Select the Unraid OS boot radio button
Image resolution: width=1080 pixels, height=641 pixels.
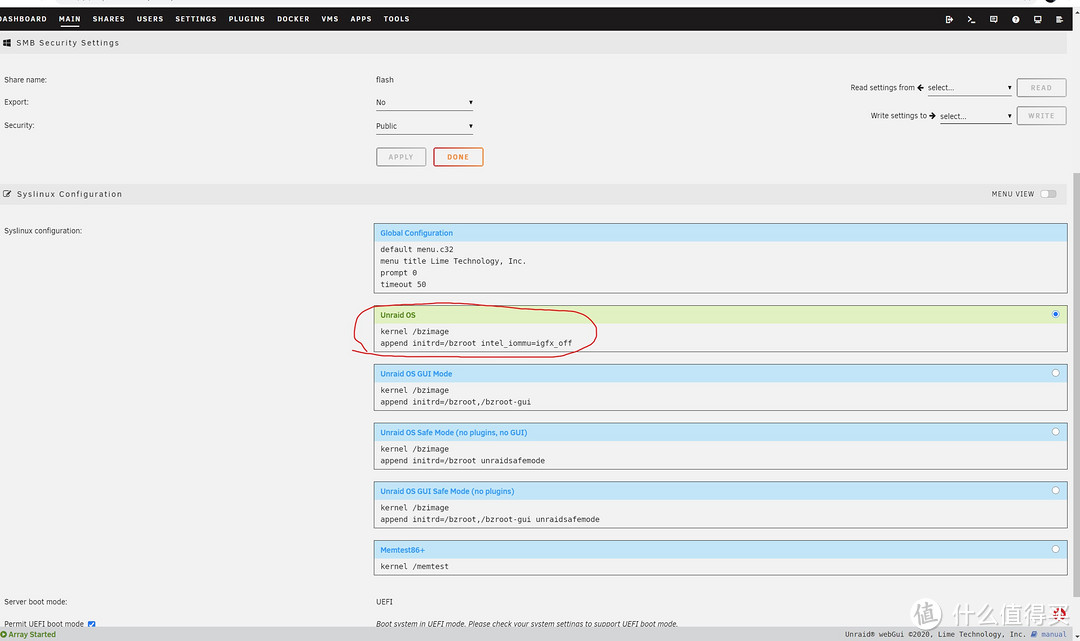(1055, 314)
